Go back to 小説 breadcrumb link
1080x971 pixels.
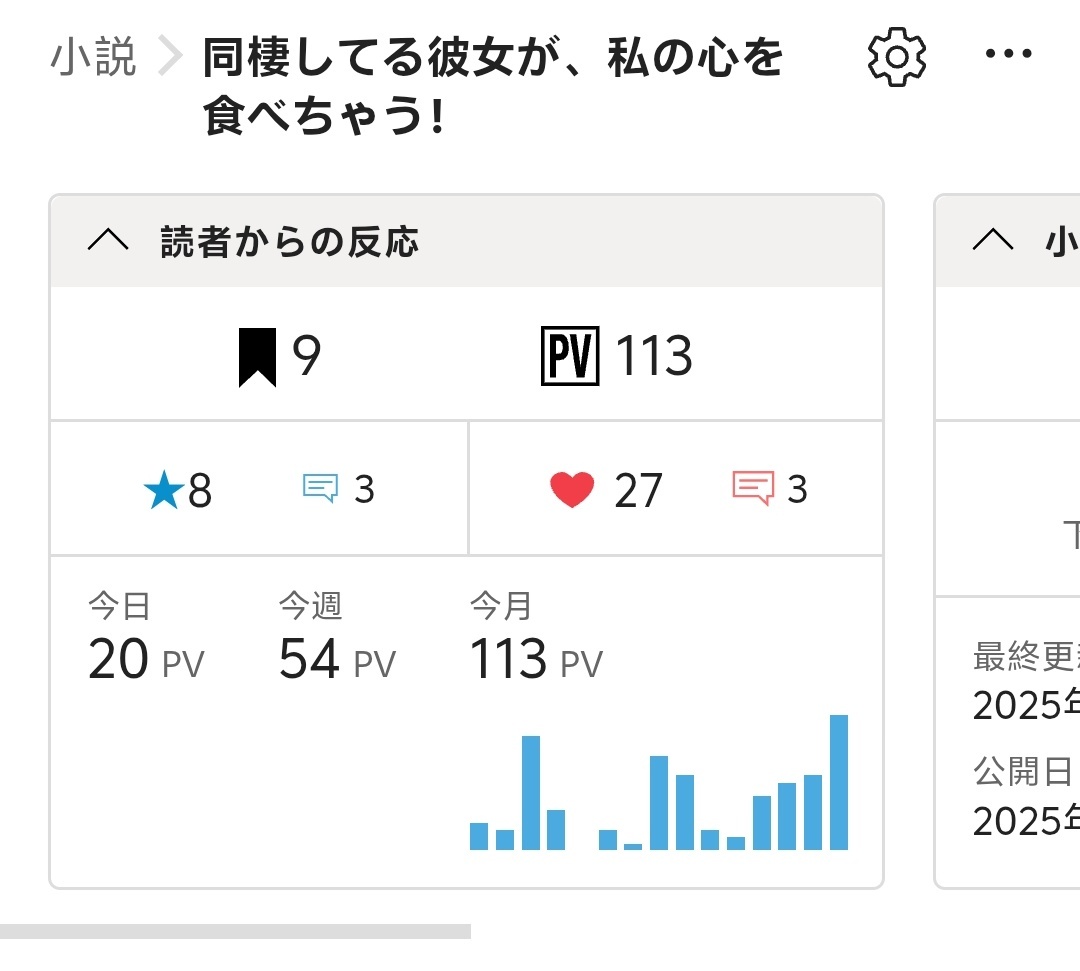coord(93,58)
